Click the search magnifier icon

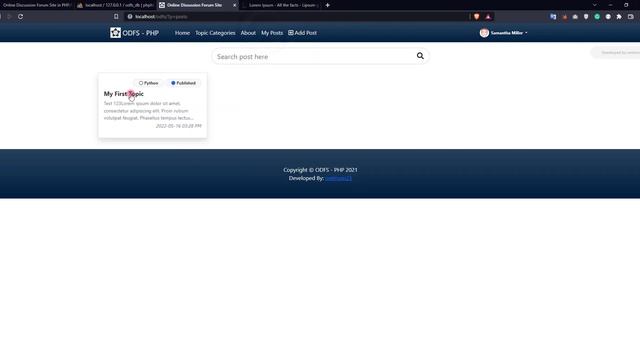420,56
